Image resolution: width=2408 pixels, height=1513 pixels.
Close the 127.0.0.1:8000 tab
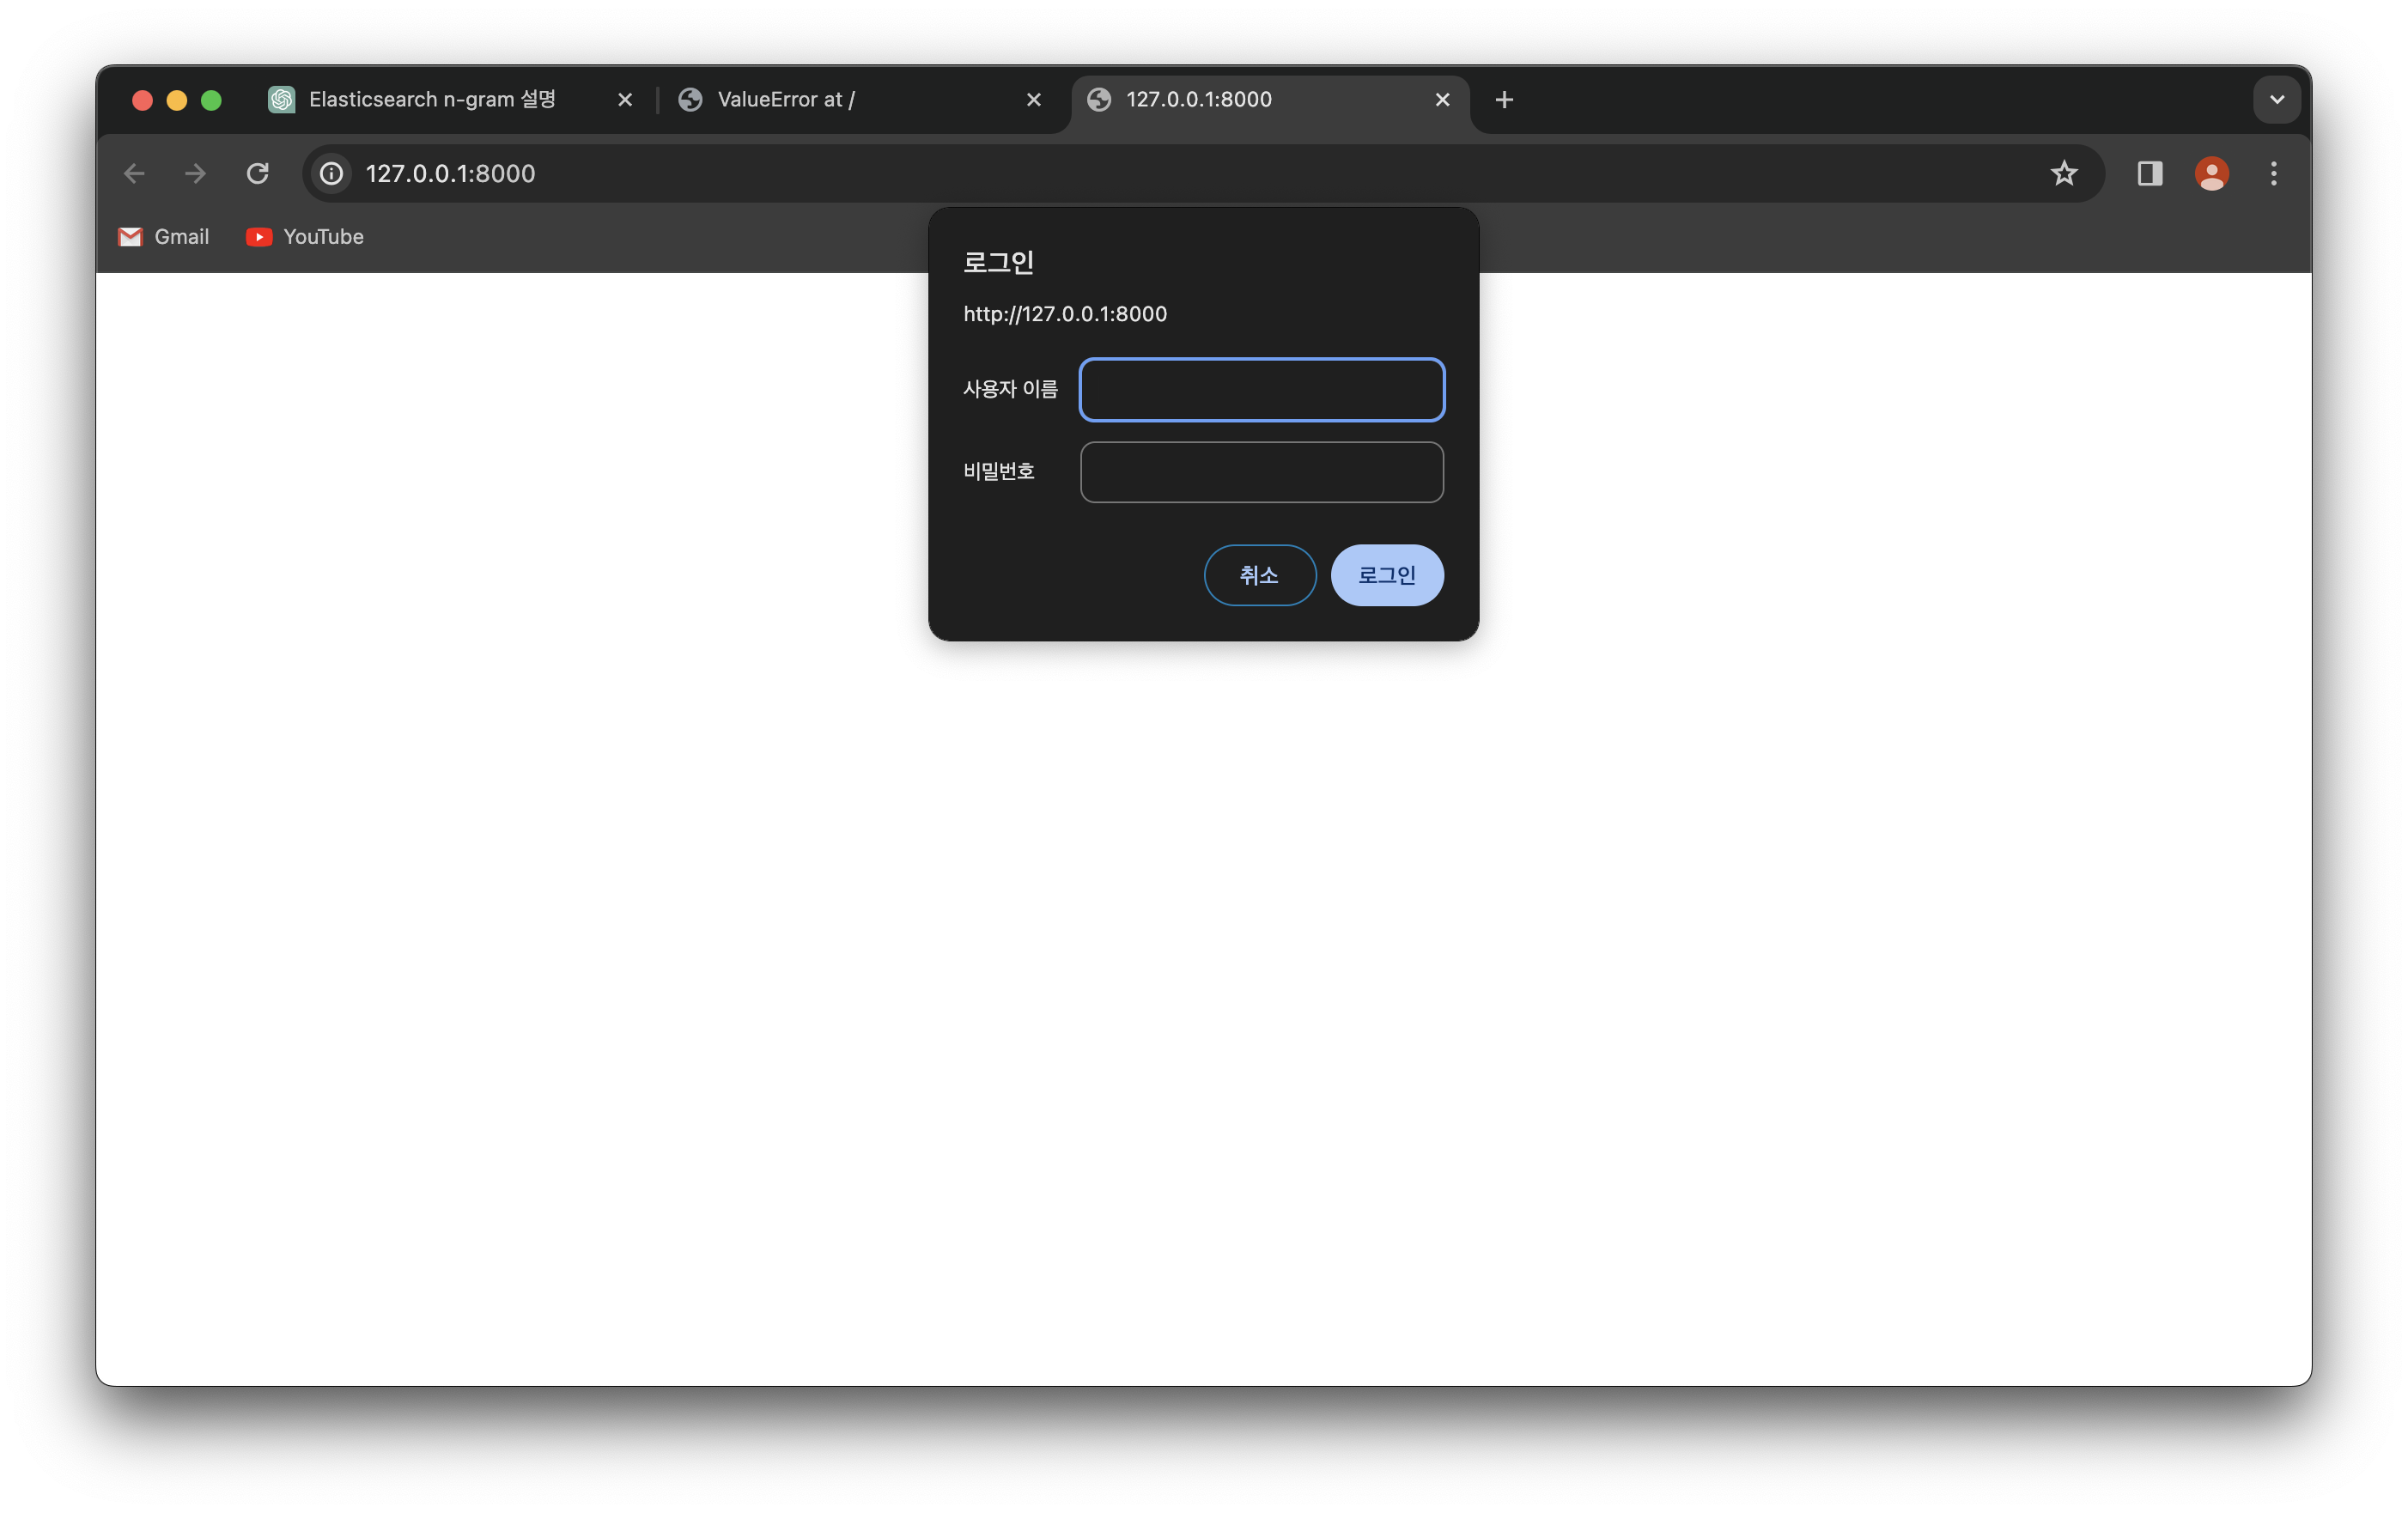coord(1443,100)
